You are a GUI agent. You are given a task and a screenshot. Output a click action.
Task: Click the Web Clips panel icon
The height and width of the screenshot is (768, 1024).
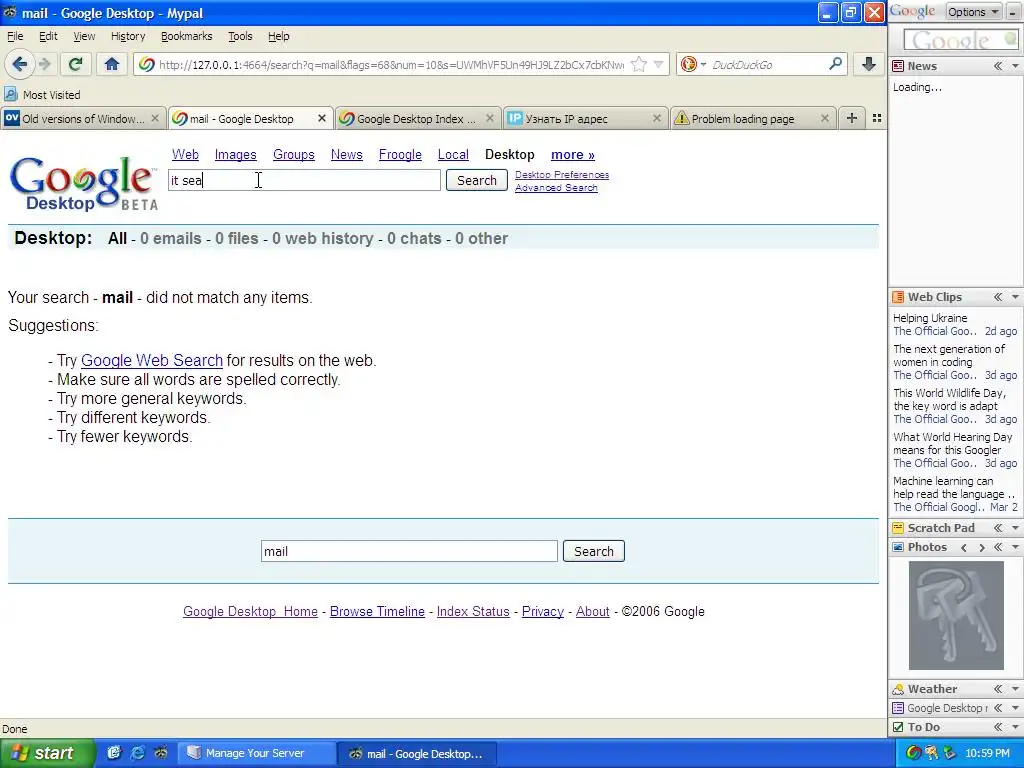(x=898, y=297)
